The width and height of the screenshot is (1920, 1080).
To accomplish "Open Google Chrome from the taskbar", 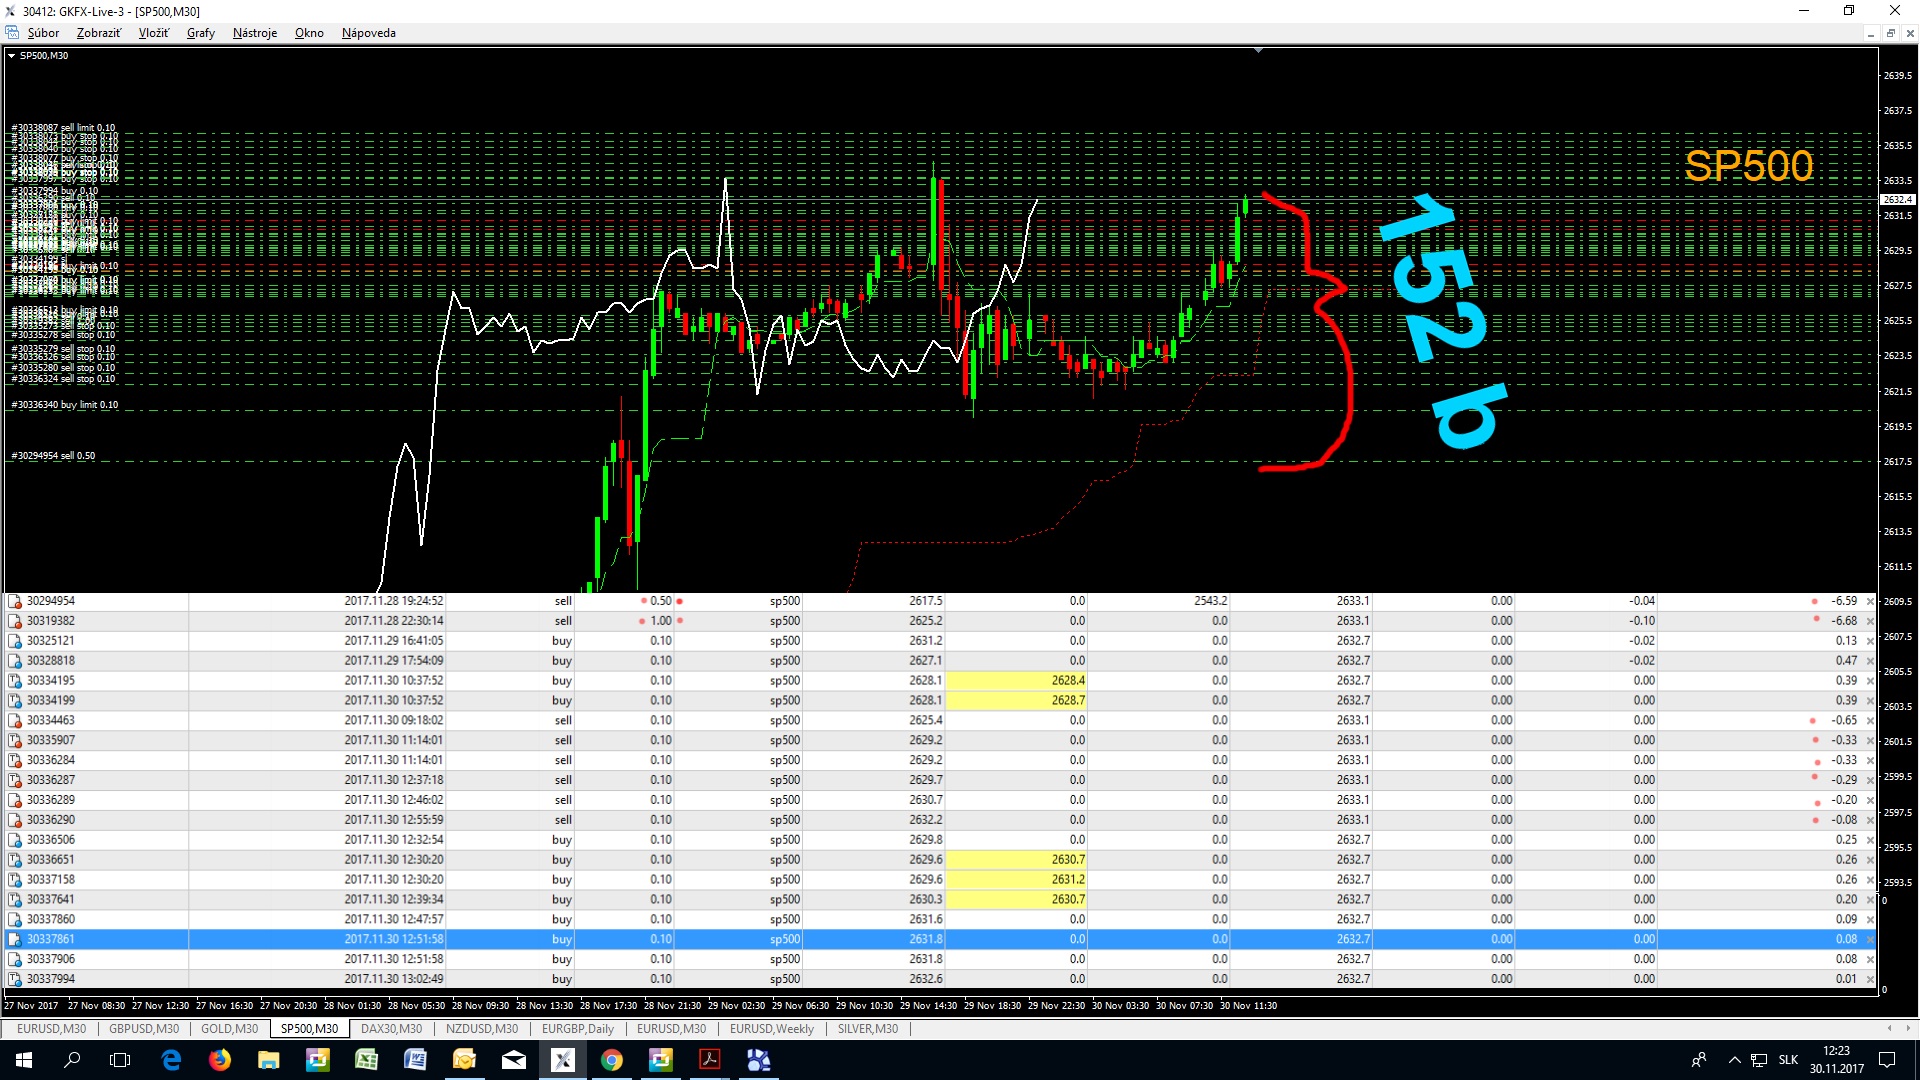I will coord(612,1060).
